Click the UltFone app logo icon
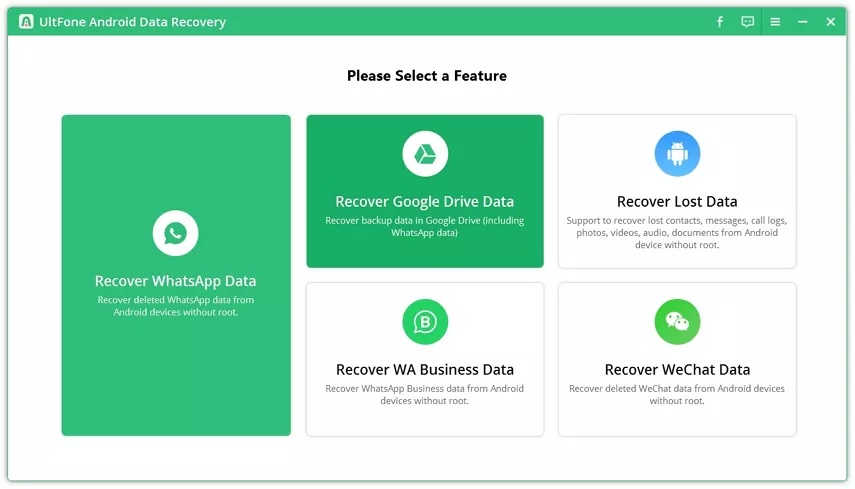This screenshot has height=489, width=855. (26, 22)
